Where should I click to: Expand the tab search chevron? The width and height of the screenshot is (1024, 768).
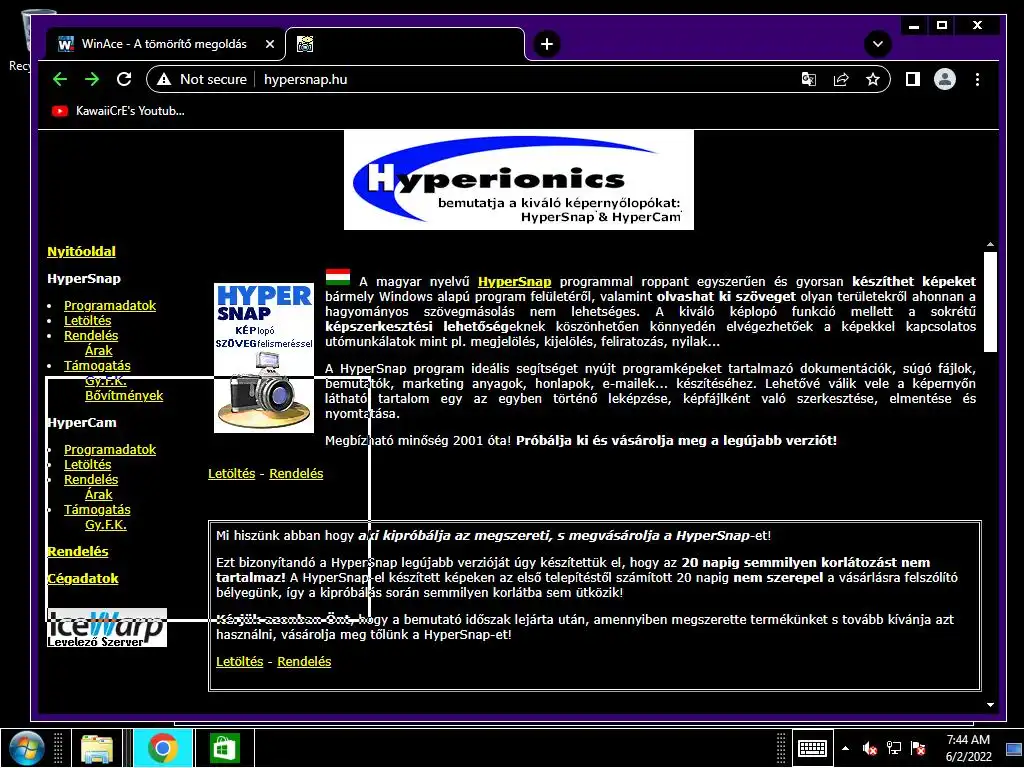click(x=878, y=44)
